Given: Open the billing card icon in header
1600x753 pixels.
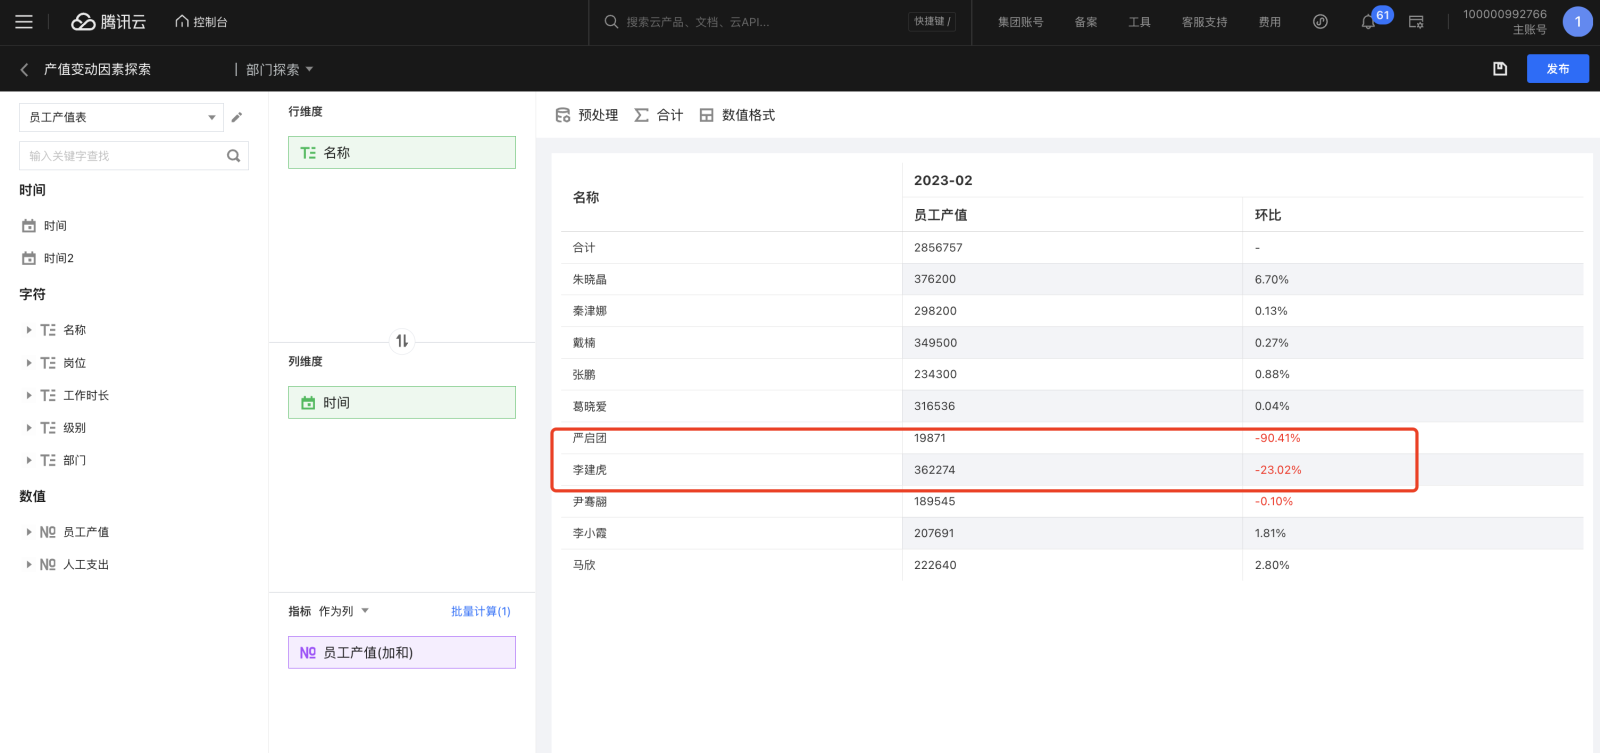Looking at the screenshot, I should [1416, 22].
